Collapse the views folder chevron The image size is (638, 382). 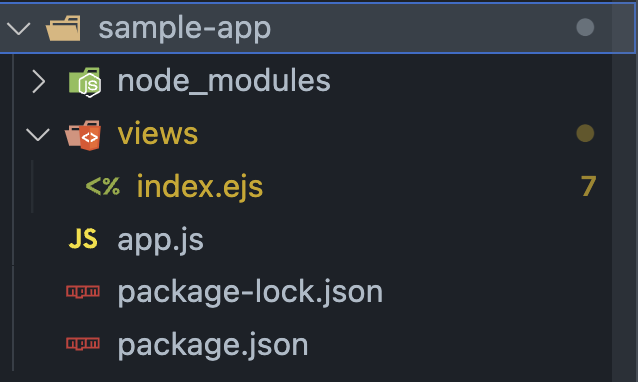coord(37,134)
